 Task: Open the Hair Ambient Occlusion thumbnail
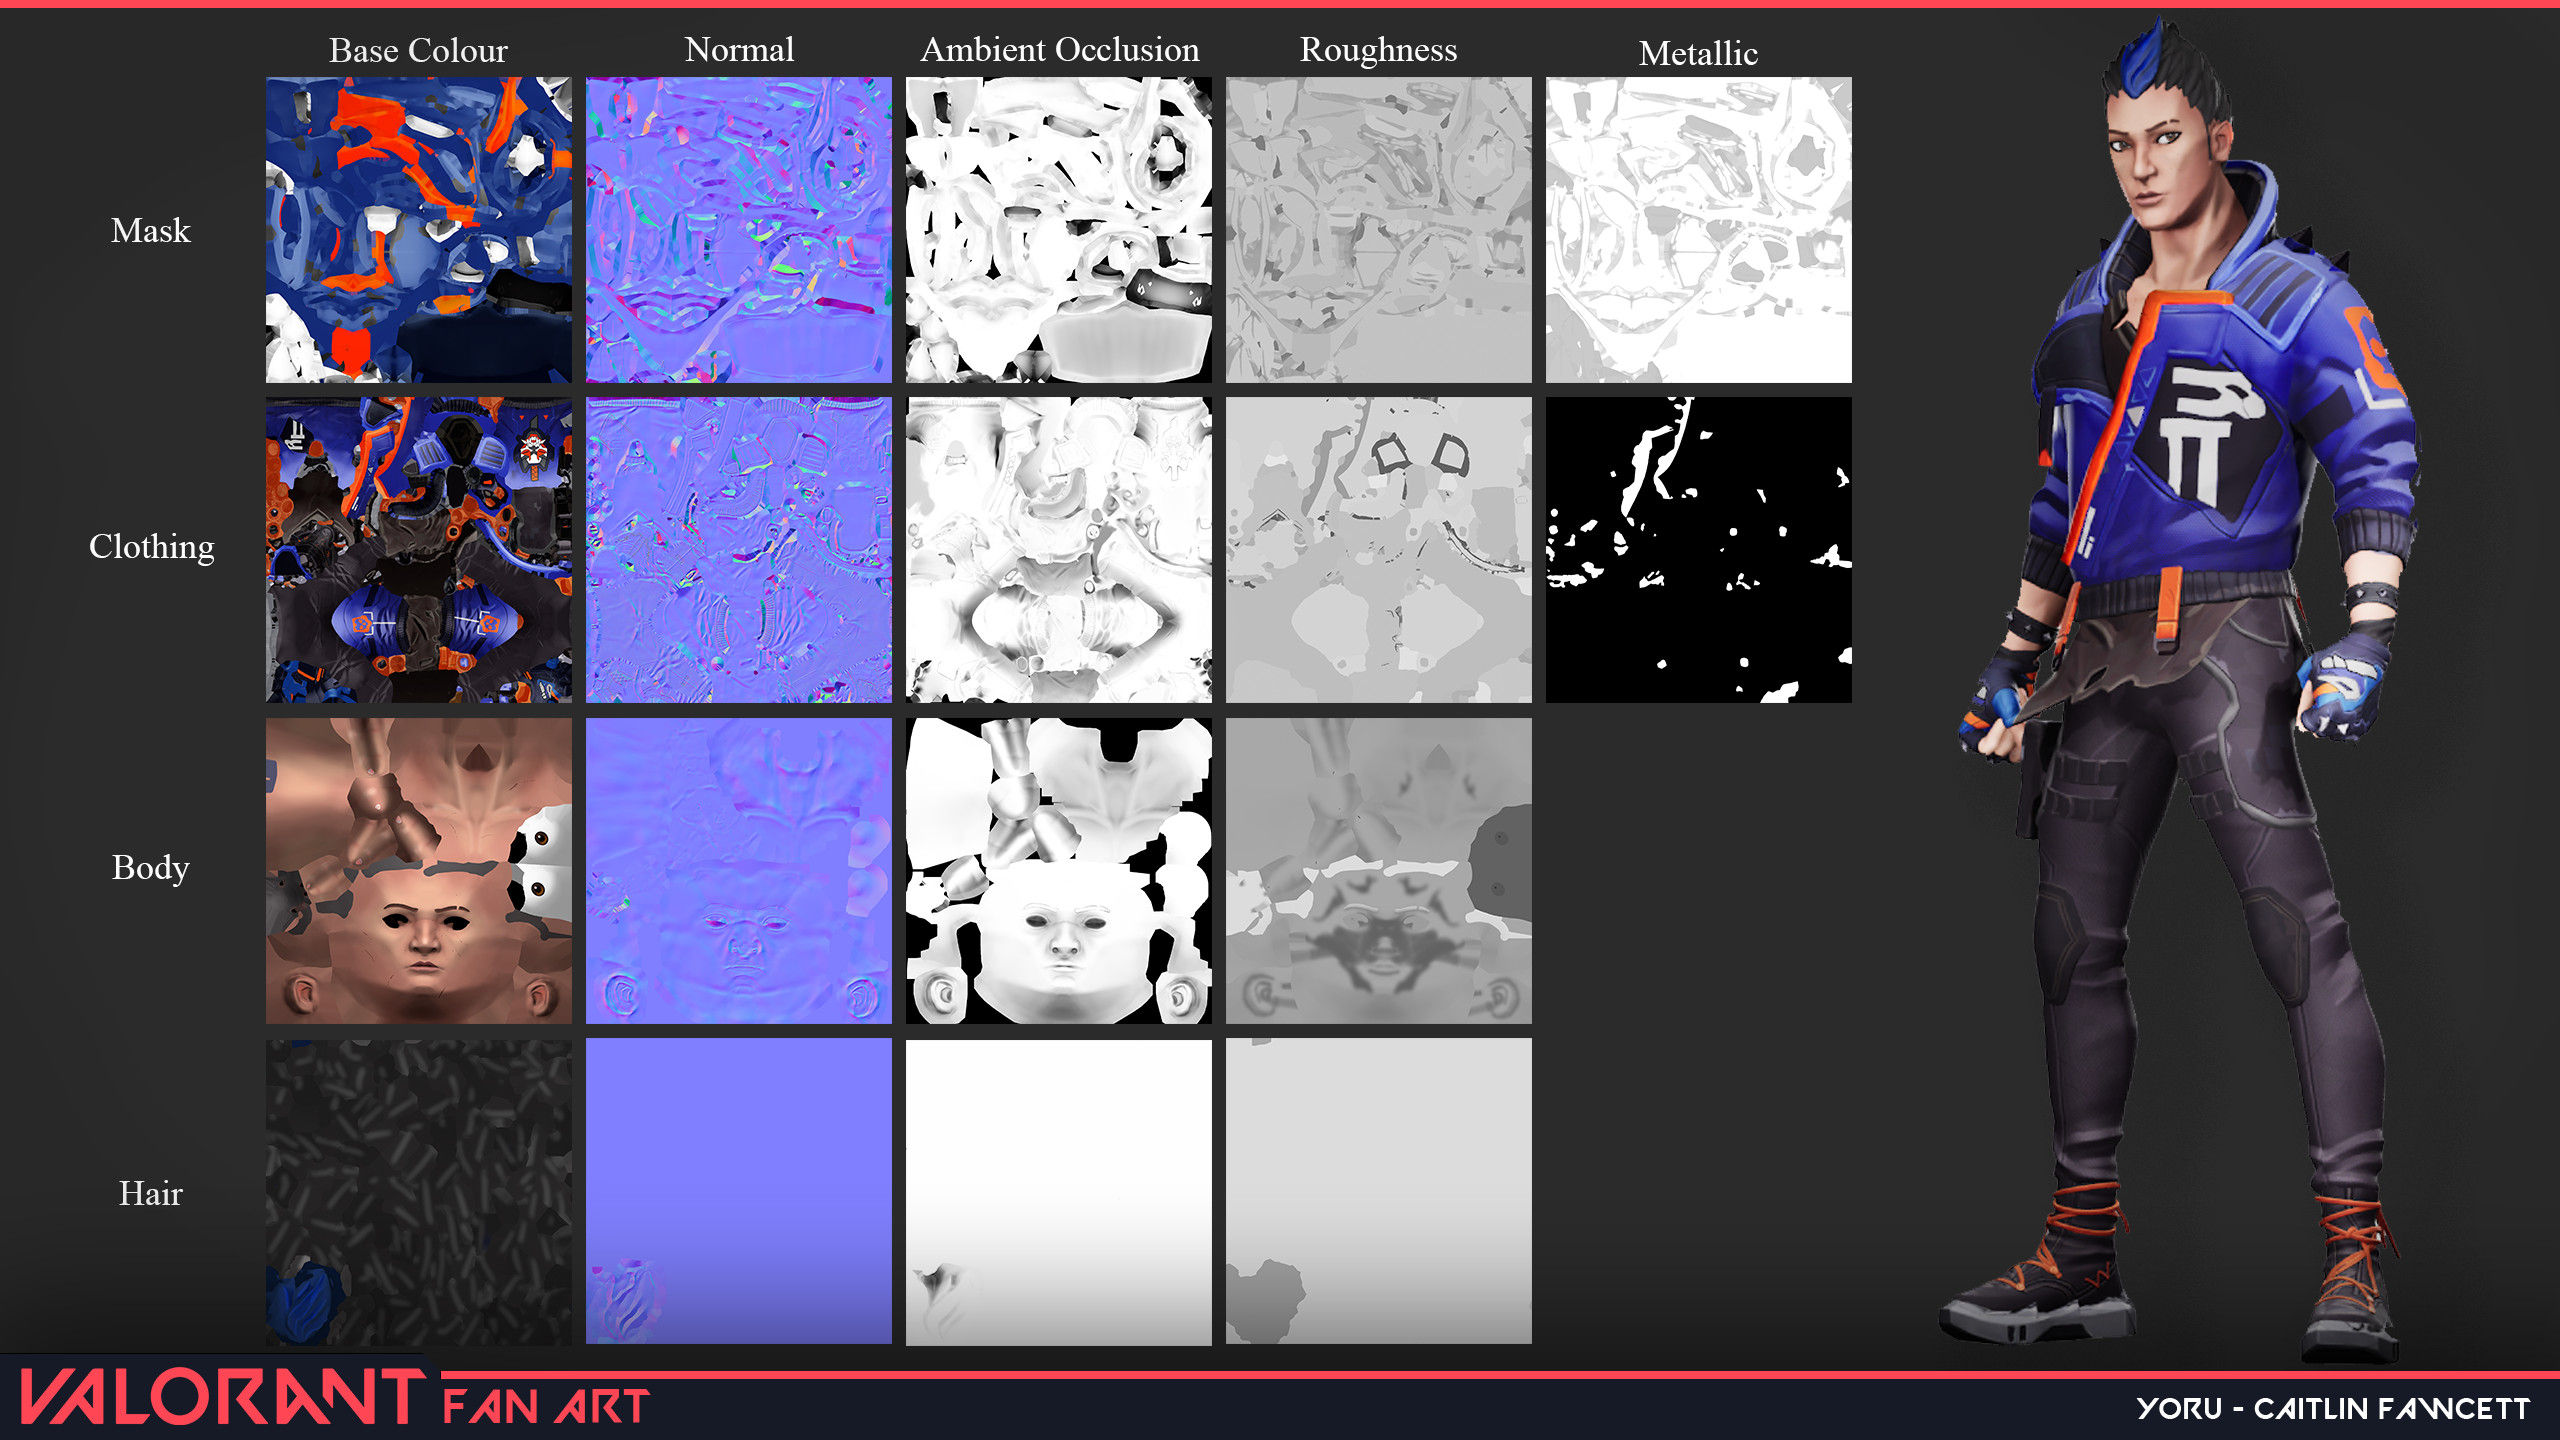pyautogui.click(x=1059, y=1191)
